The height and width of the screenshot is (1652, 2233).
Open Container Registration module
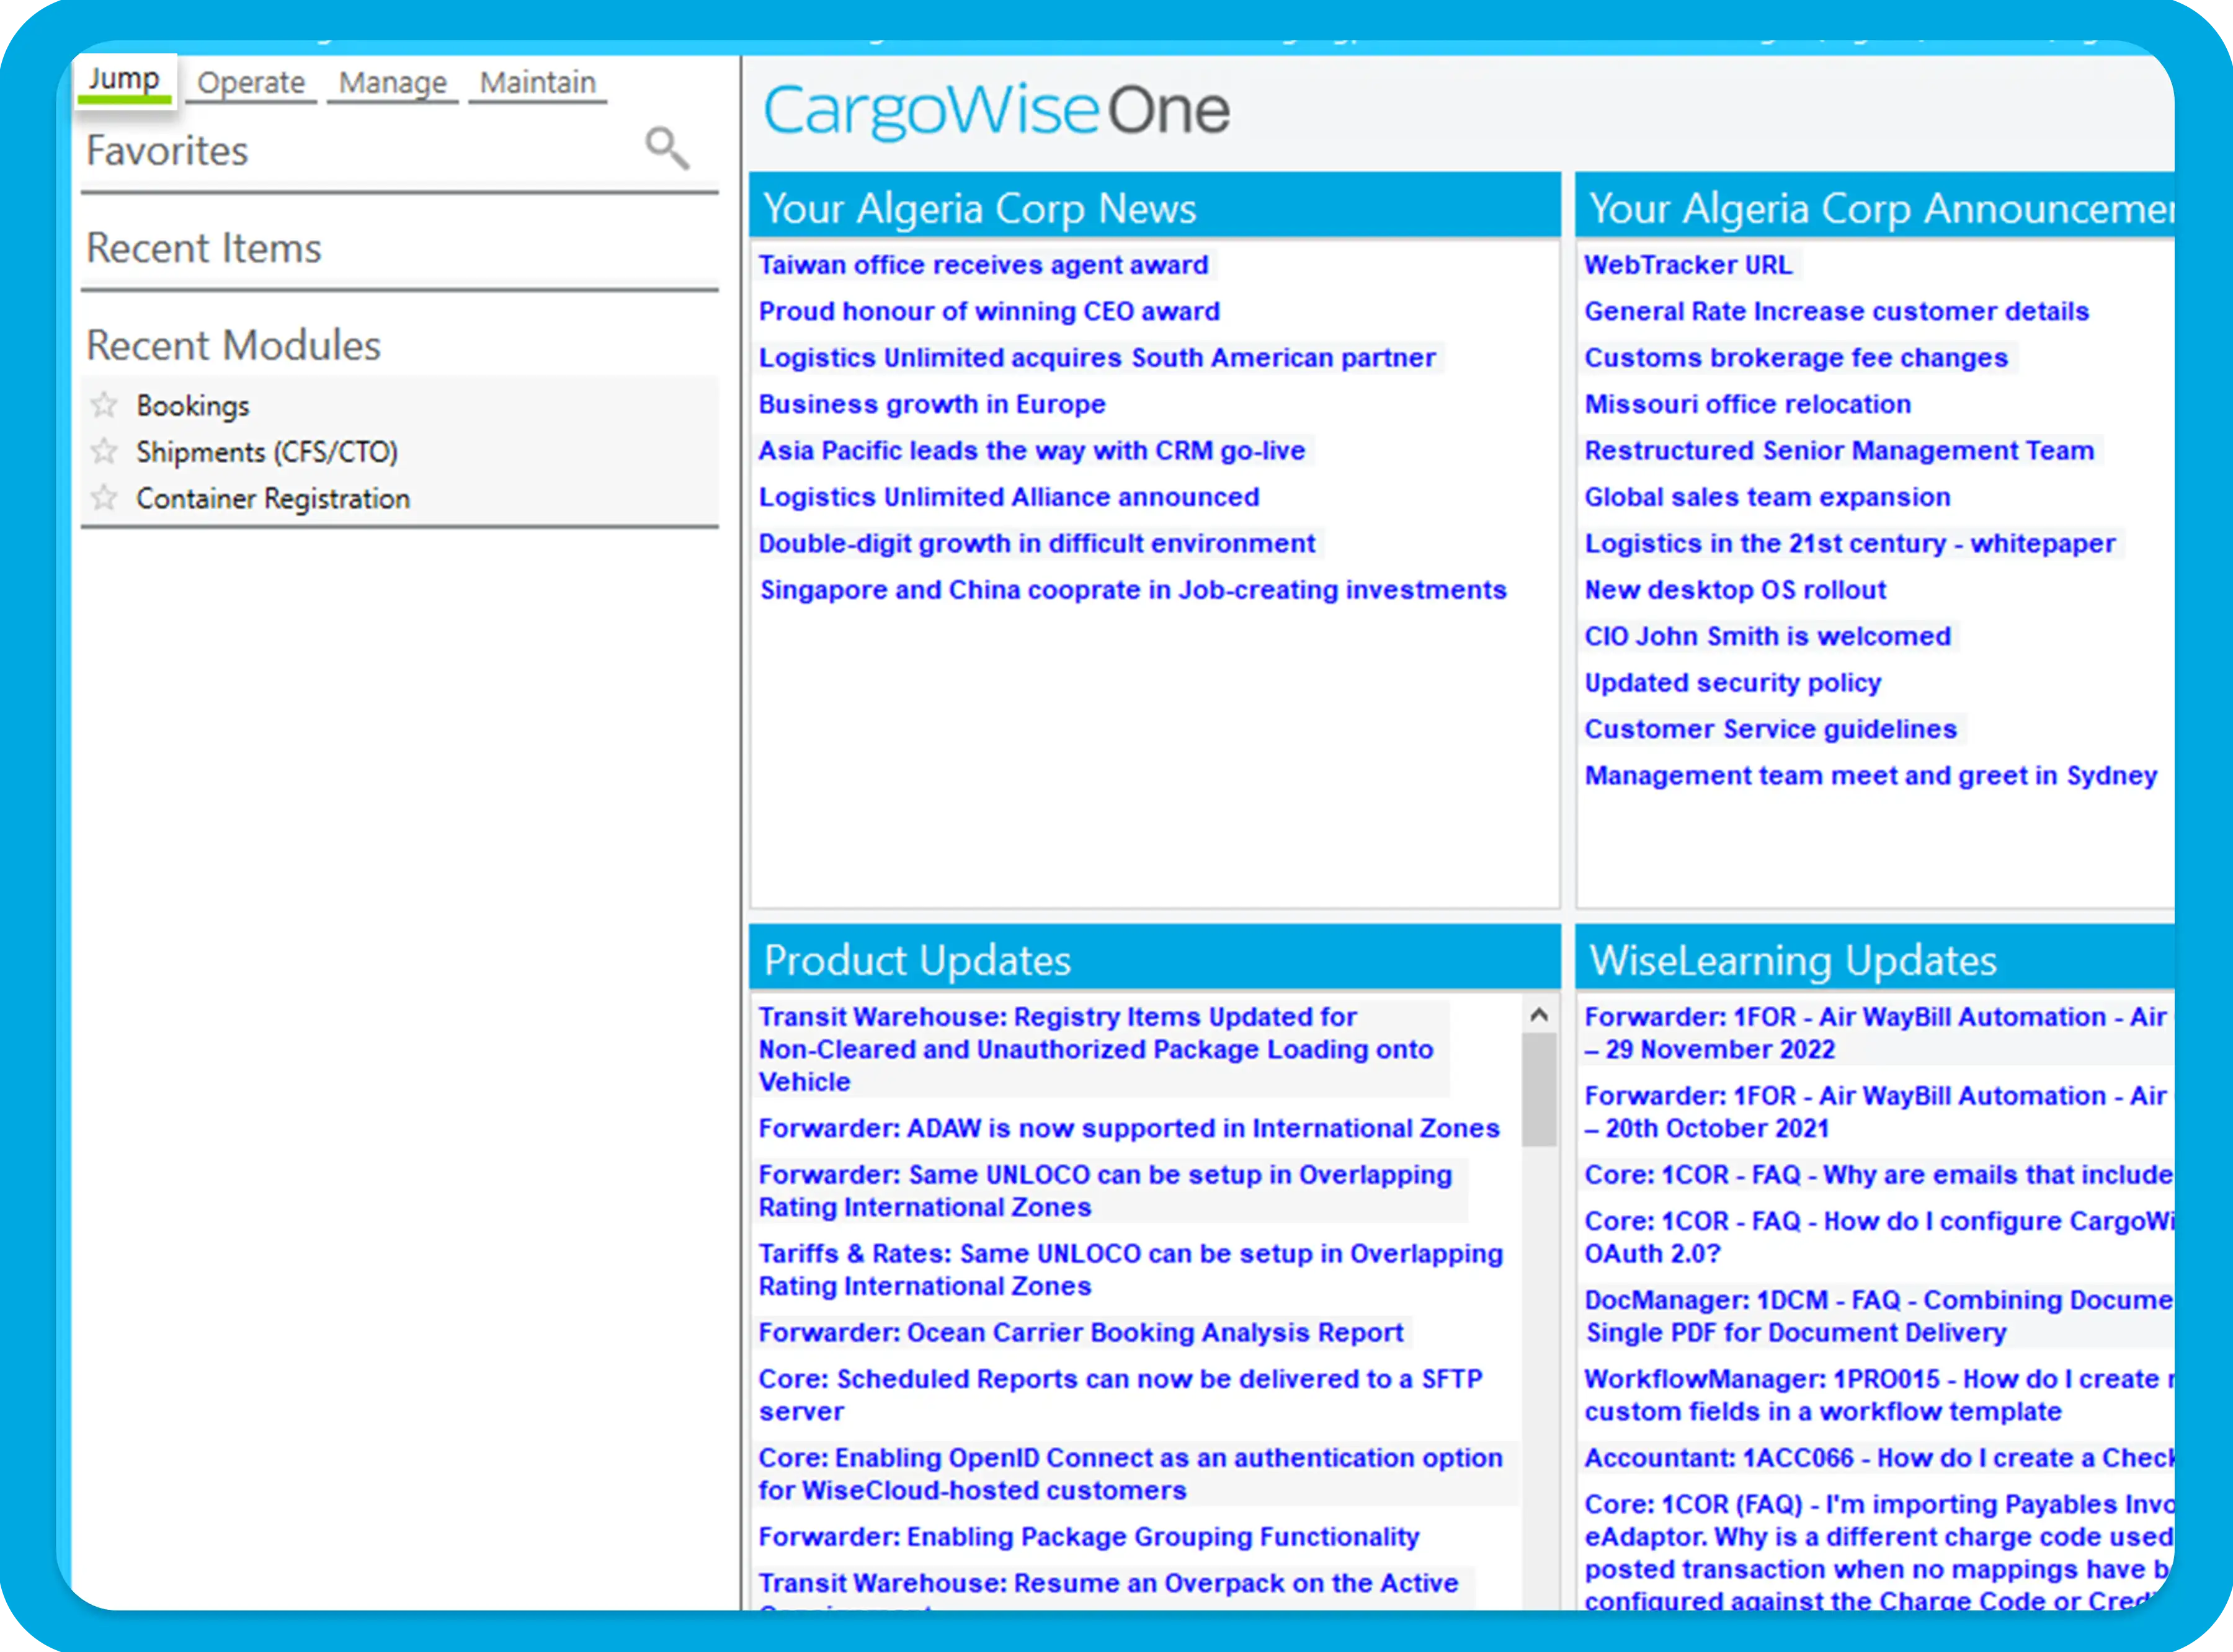[273, 498]
